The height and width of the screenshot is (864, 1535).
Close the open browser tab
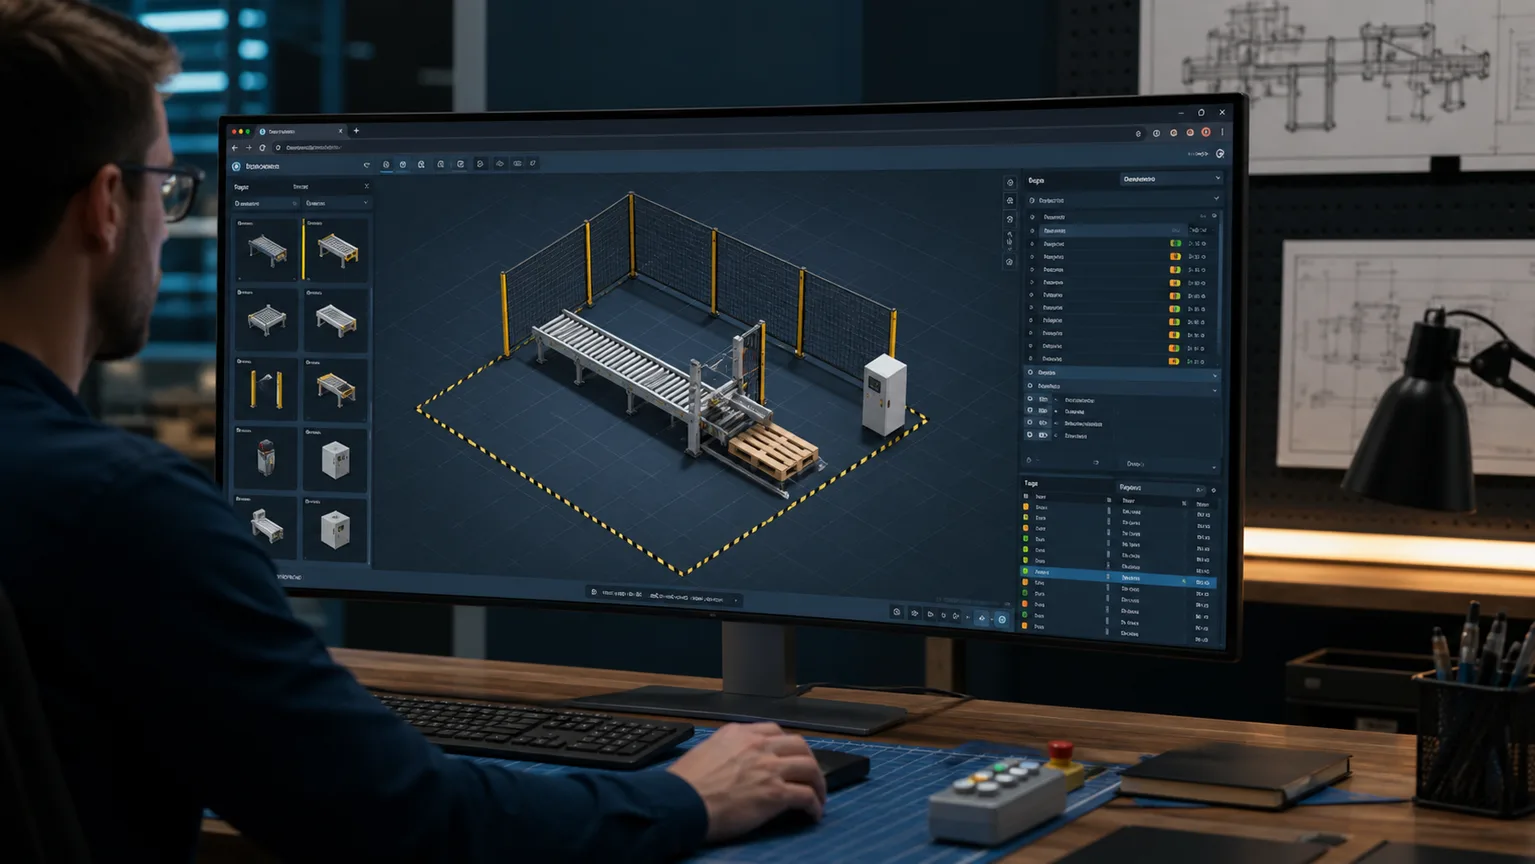[340, 131]
